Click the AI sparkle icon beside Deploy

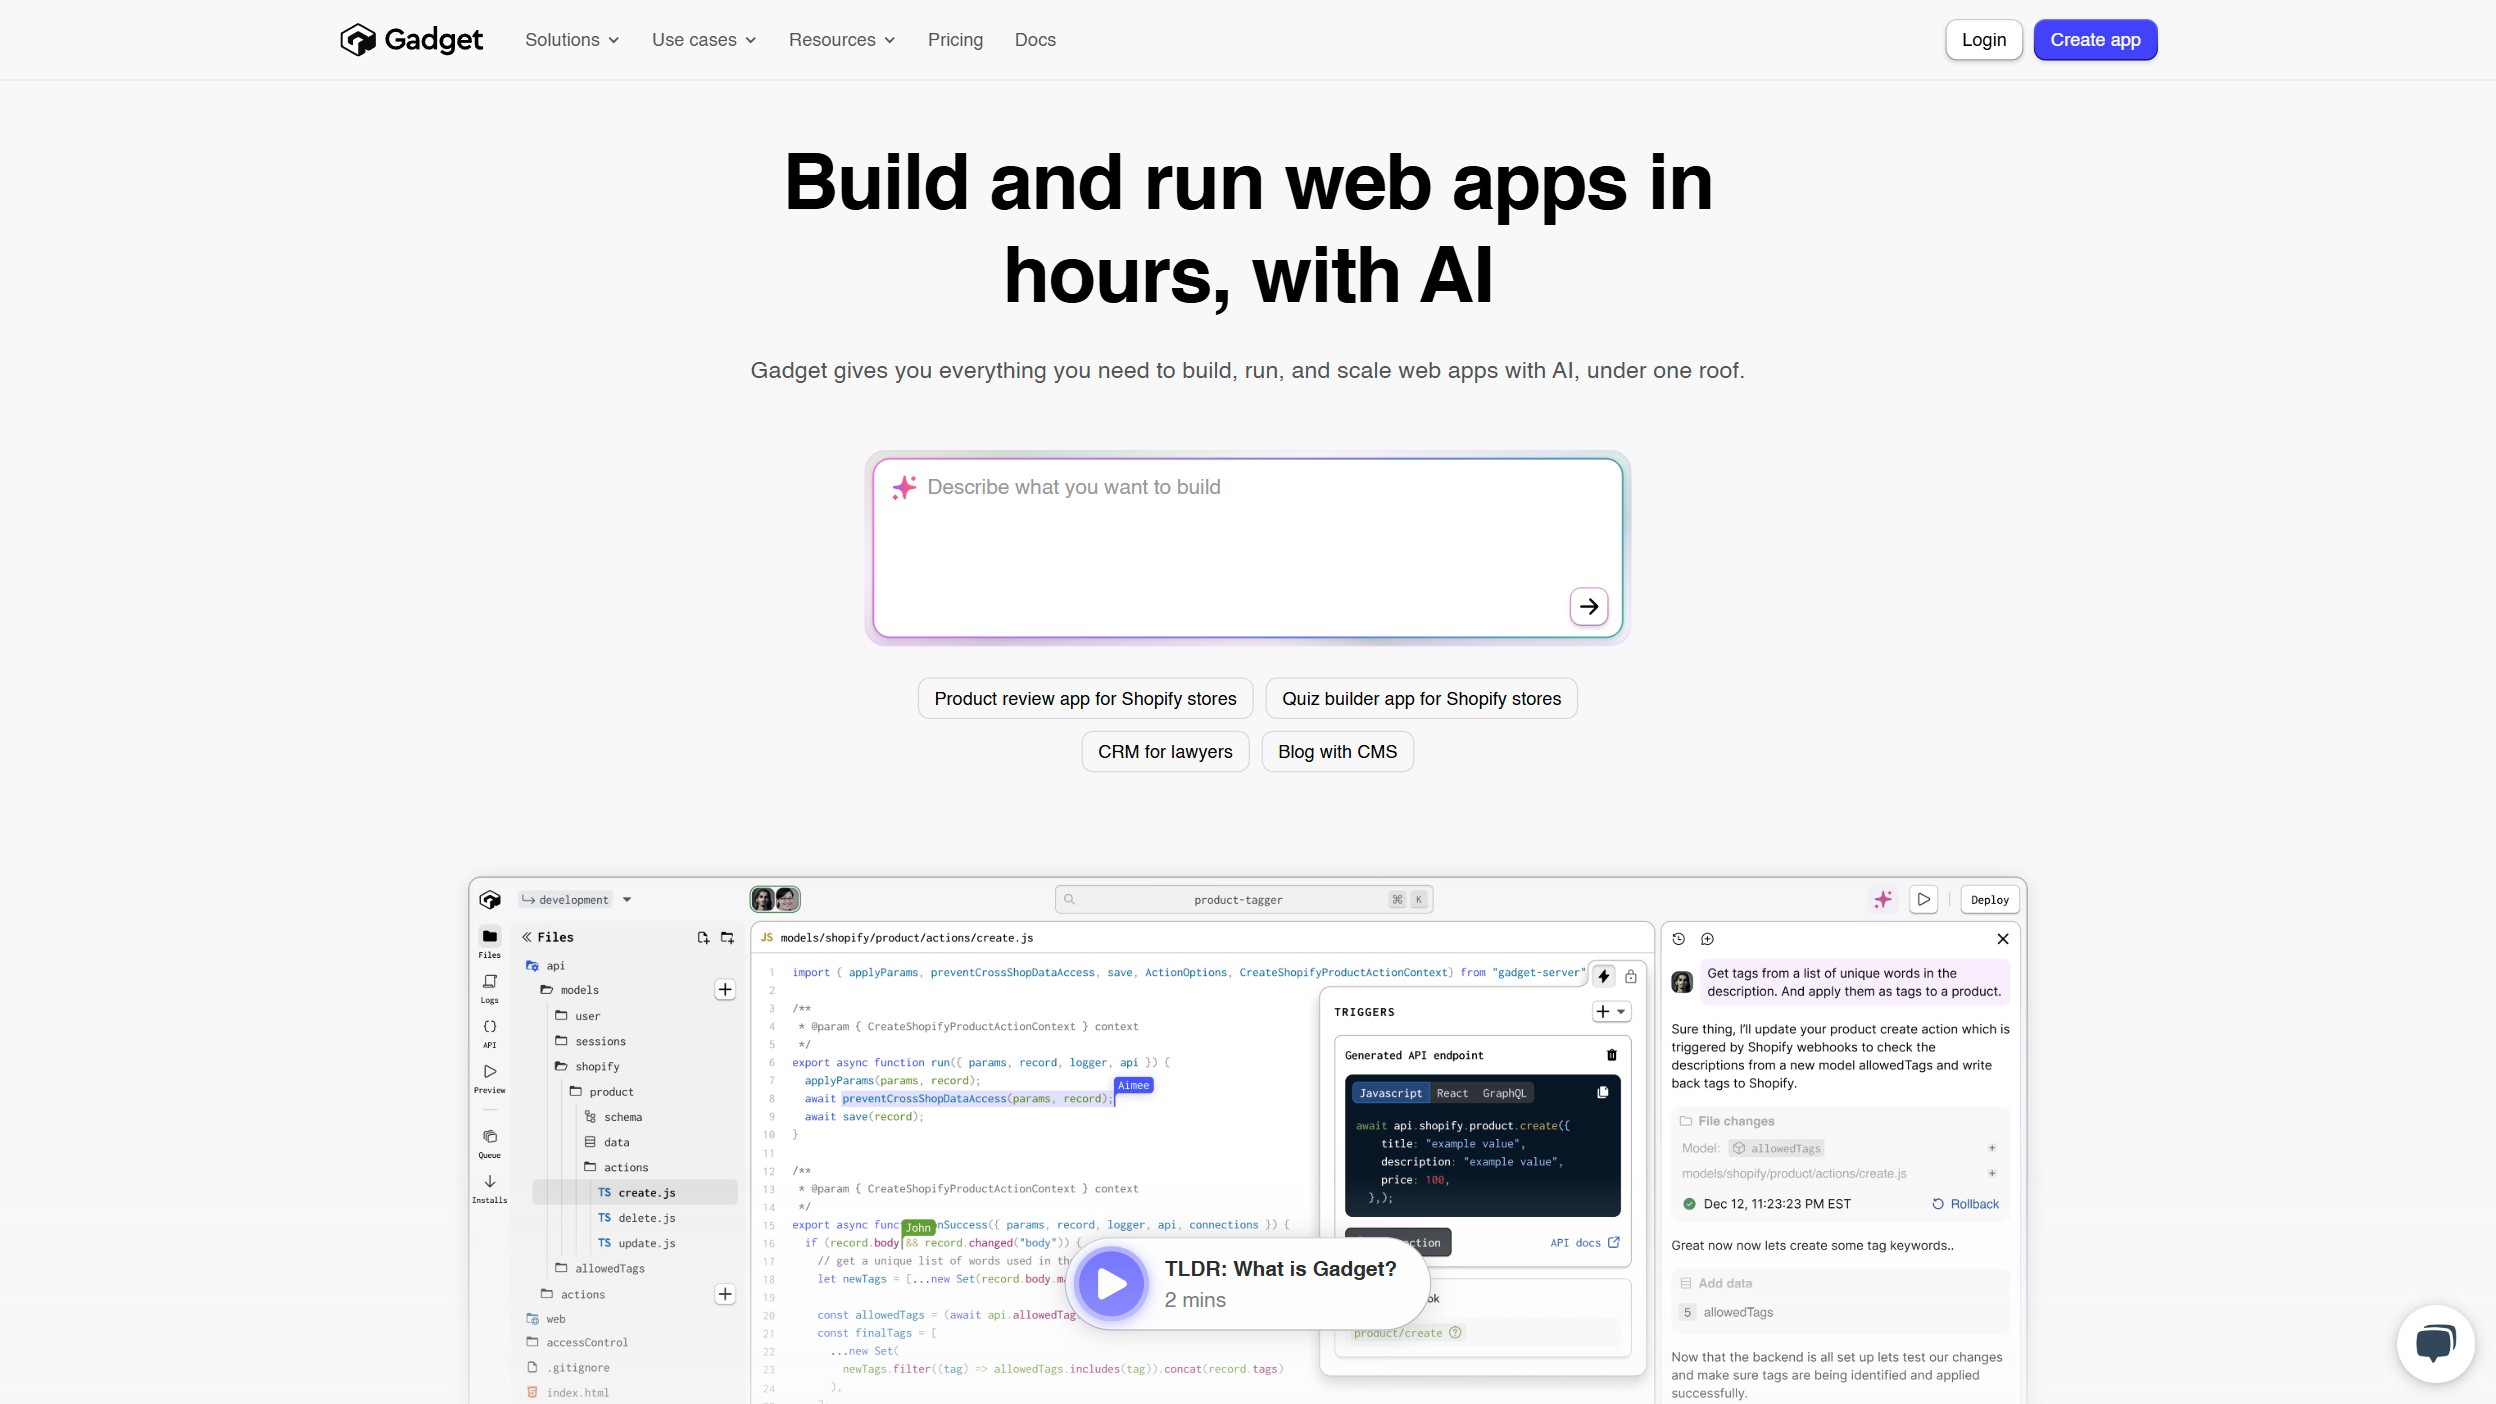coord(1883,899)
